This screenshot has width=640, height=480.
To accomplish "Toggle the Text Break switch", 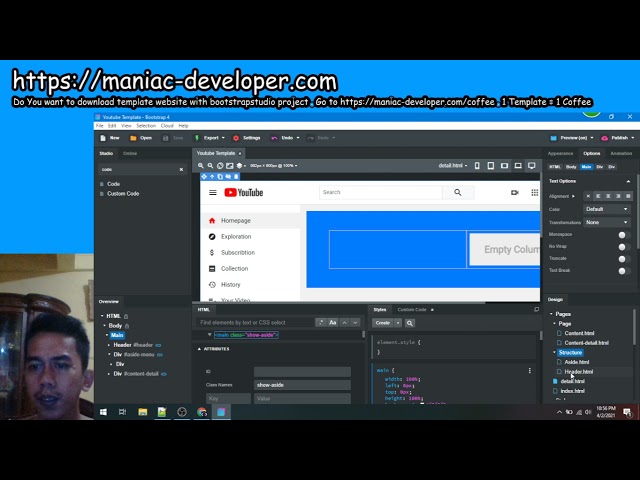I will (x=623, y=271).
